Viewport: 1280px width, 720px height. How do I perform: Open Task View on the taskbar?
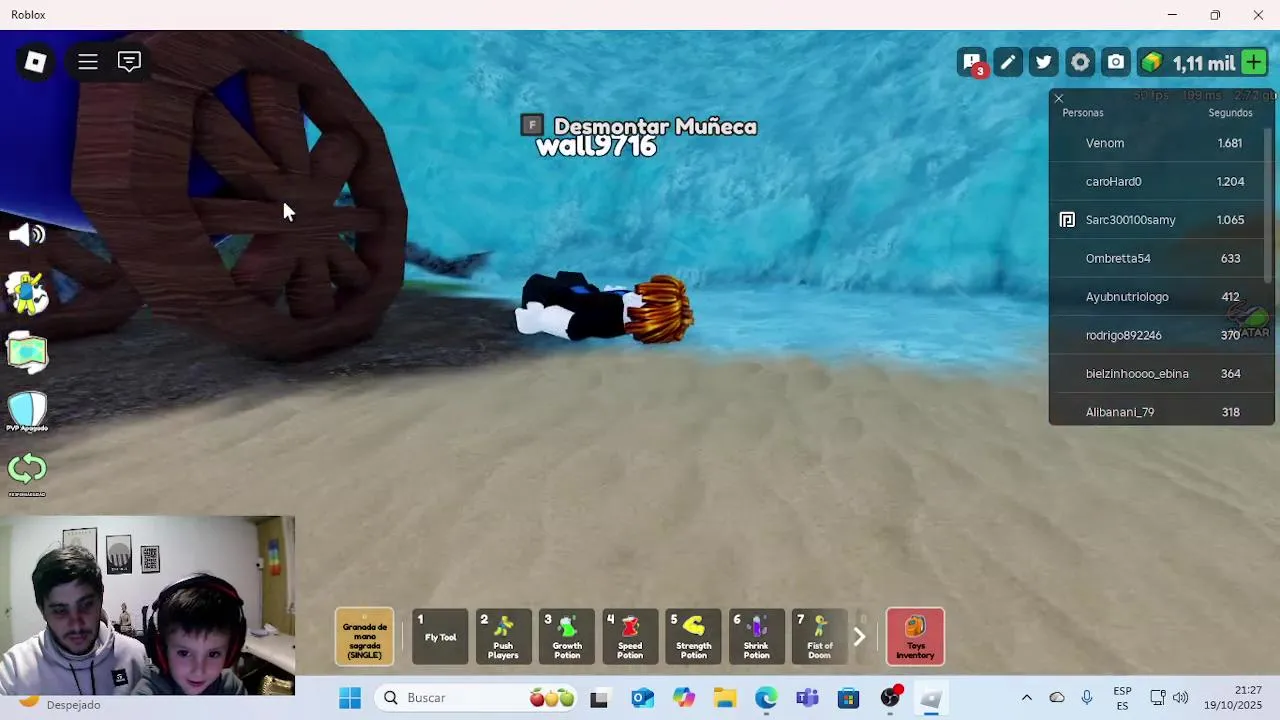(x=599, y=698)
